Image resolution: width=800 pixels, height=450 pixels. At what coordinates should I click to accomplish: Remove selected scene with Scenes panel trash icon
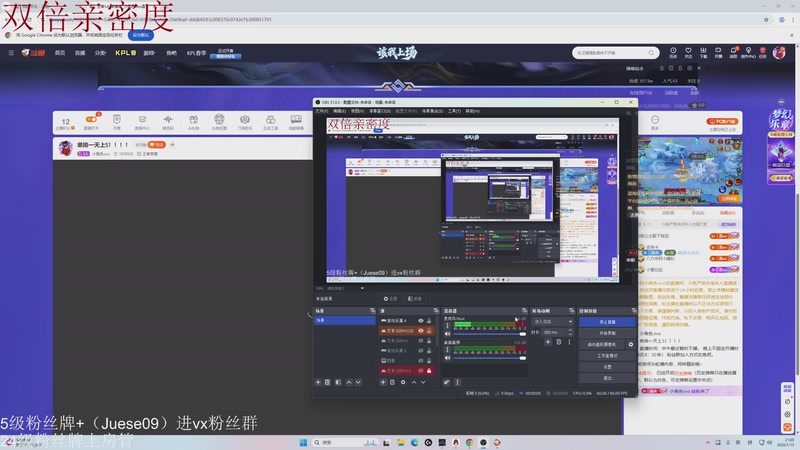click(328, 382)
